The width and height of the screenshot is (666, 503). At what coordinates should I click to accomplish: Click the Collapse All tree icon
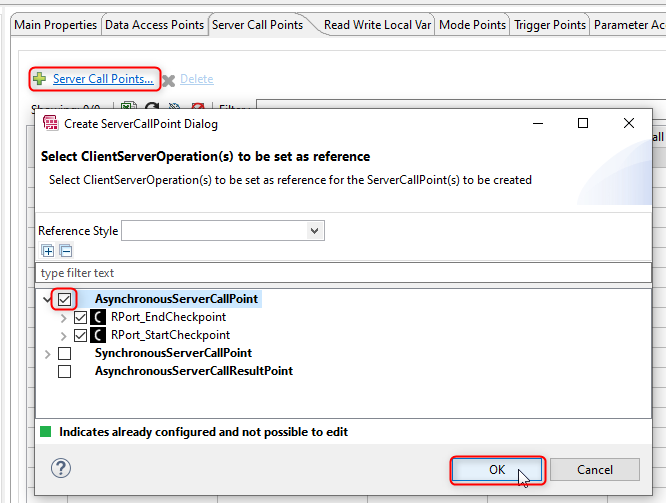click(x=66, y=251)
